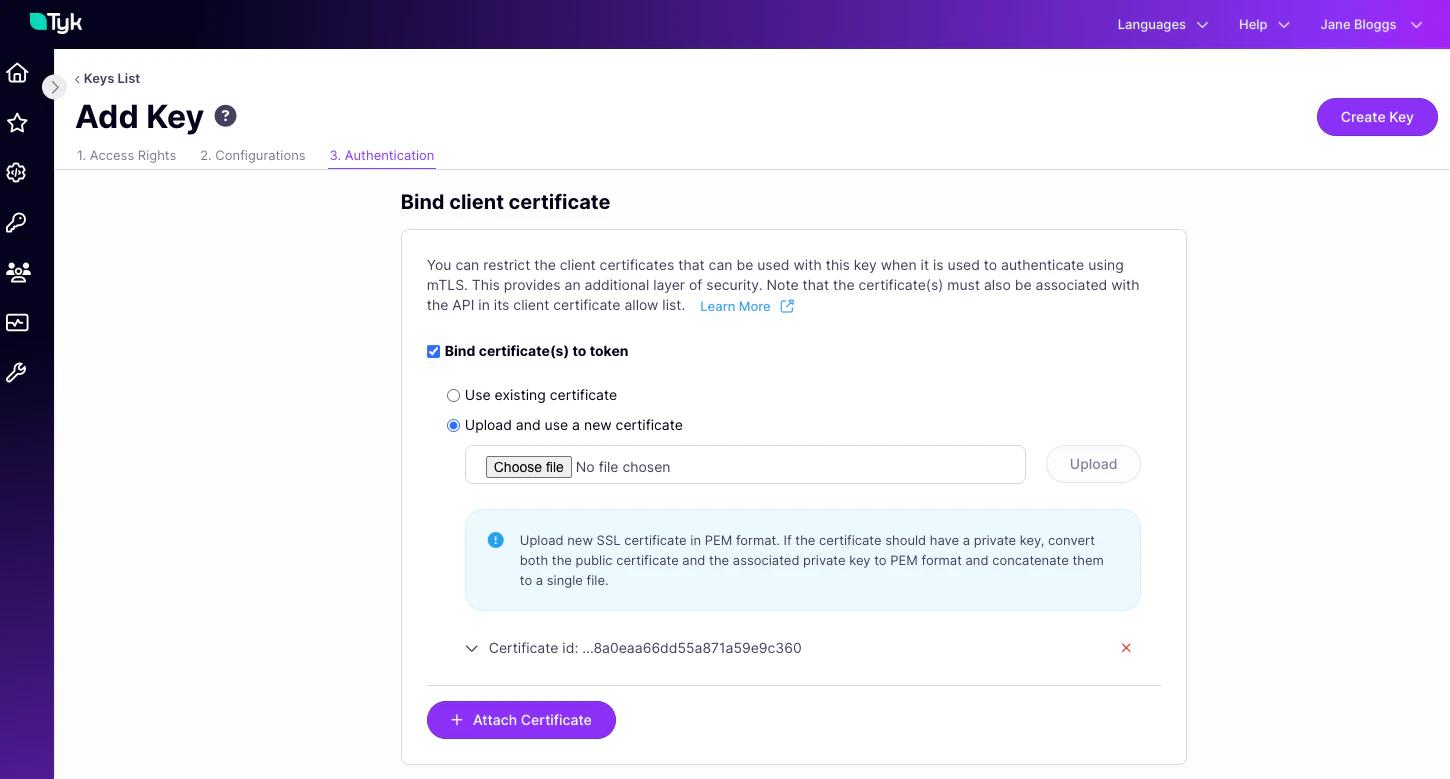Viewport: 1450px width, 779px height.
Task: Remove the attached certificate with the red X
Action: [x=1126, y=648]
